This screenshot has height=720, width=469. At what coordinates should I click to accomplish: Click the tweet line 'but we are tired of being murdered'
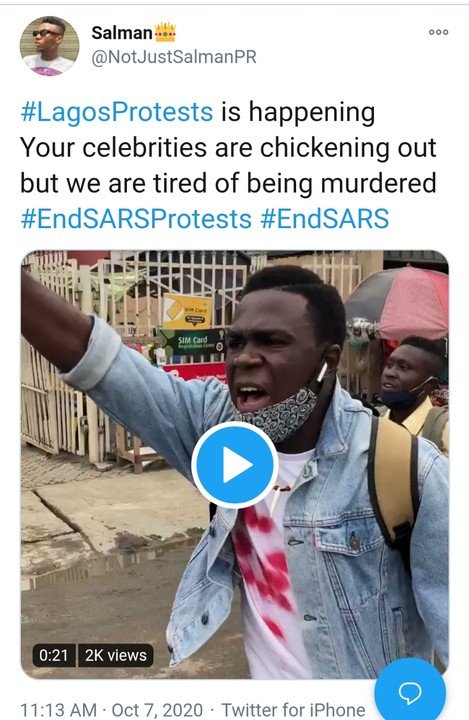tap(228, 183)
